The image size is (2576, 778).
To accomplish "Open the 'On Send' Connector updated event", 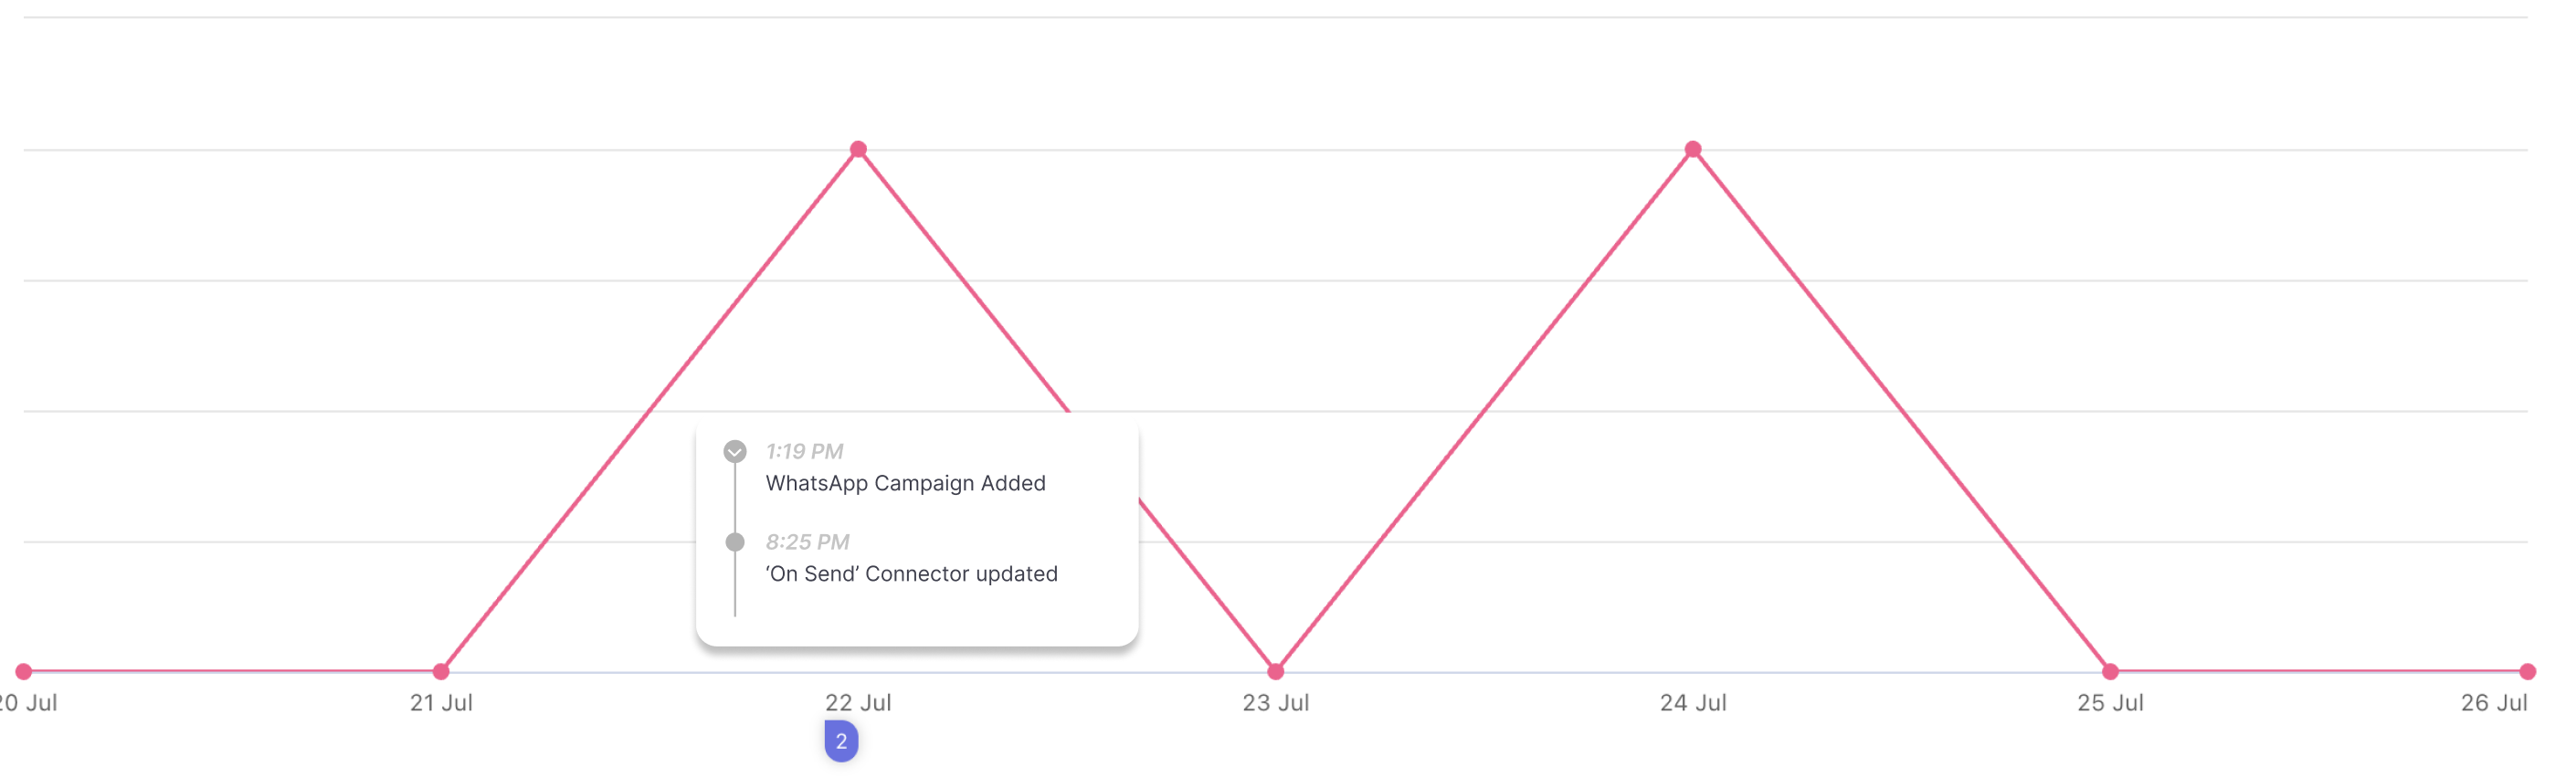I will (x=912, y=574).
